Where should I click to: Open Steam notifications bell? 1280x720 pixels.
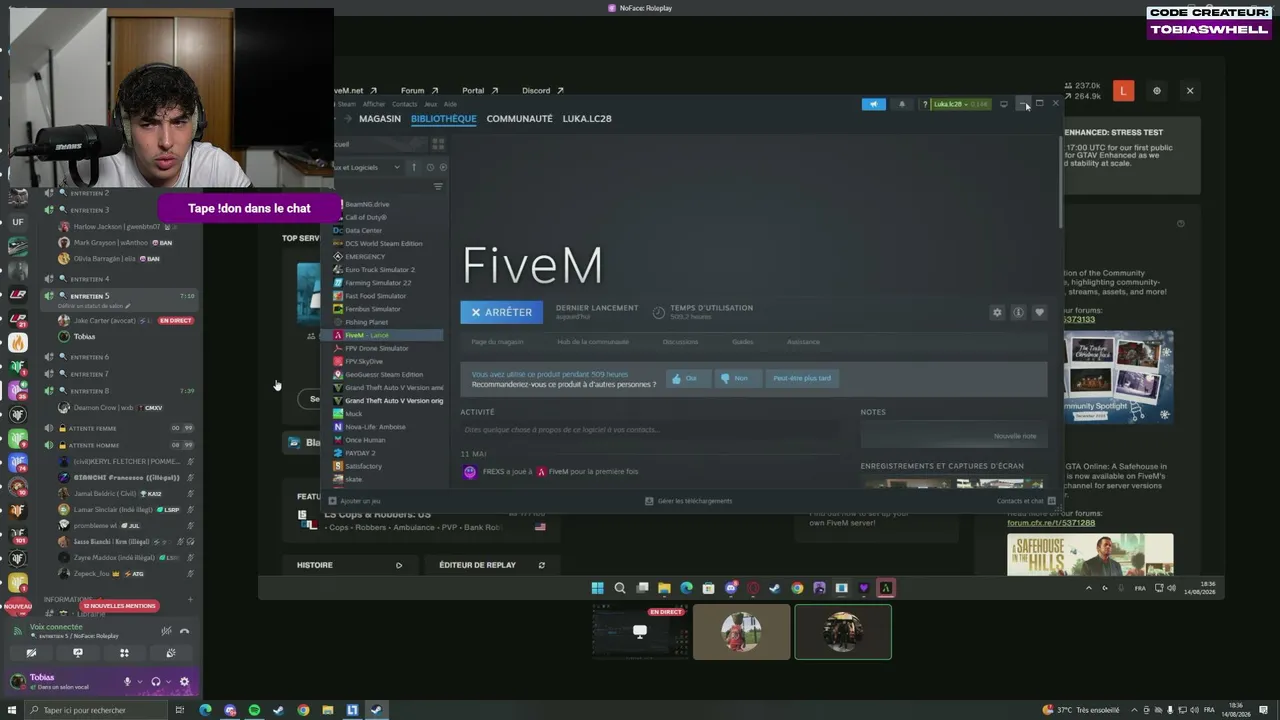(x=901, y=104)
